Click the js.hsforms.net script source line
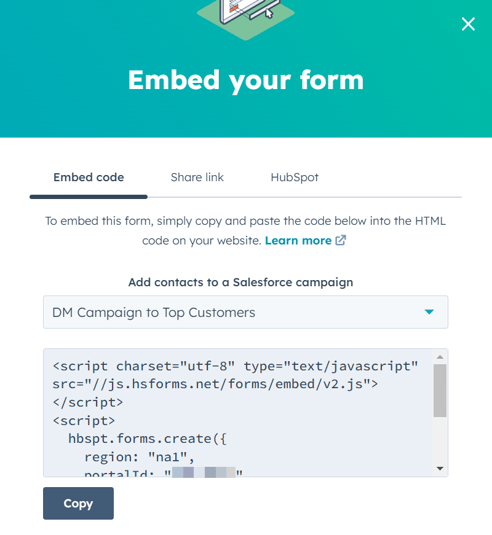The height and width of the screenshot is (535, 492). pos(215,384)
